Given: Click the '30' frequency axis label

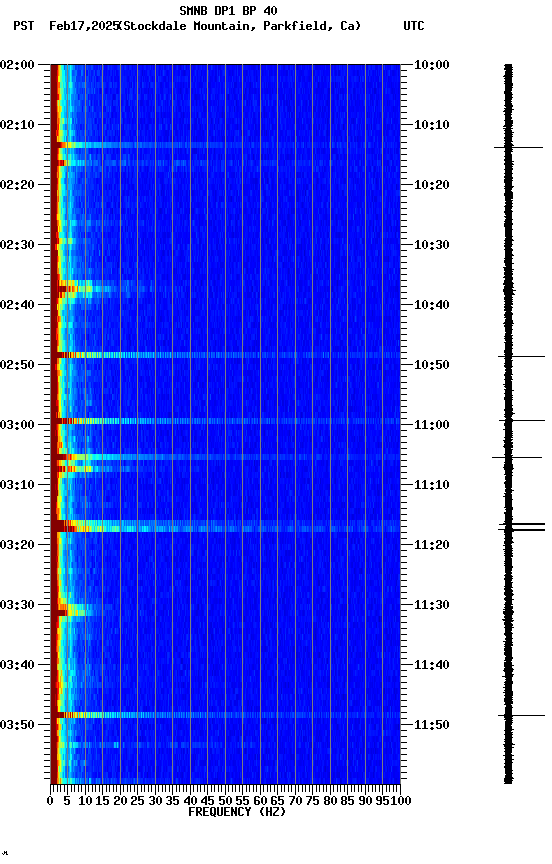Looking at the screenshot, I should tap(155, 801).
